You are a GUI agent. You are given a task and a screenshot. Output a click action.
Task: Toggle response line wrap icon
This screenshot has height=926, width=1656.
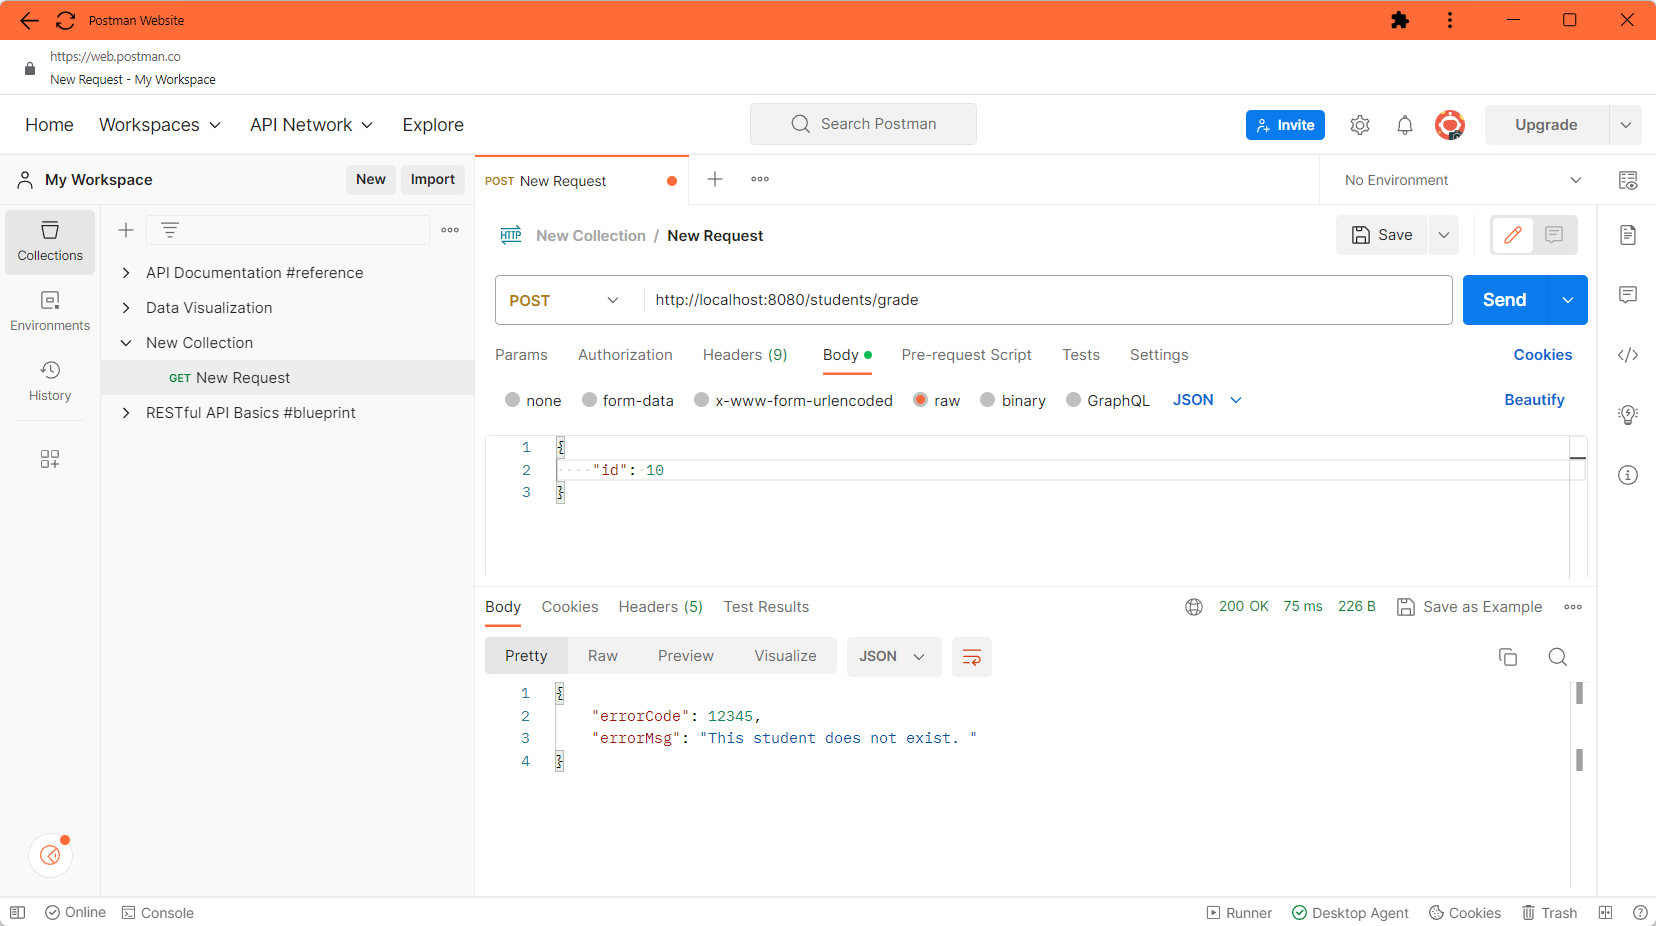[972, 657]
